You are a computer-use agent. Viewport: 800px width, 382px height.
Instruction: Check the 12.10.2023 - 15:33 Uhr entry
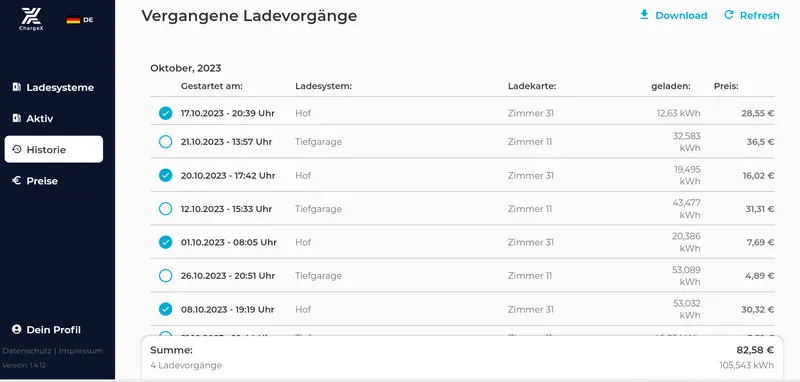[x=165, y=209]
